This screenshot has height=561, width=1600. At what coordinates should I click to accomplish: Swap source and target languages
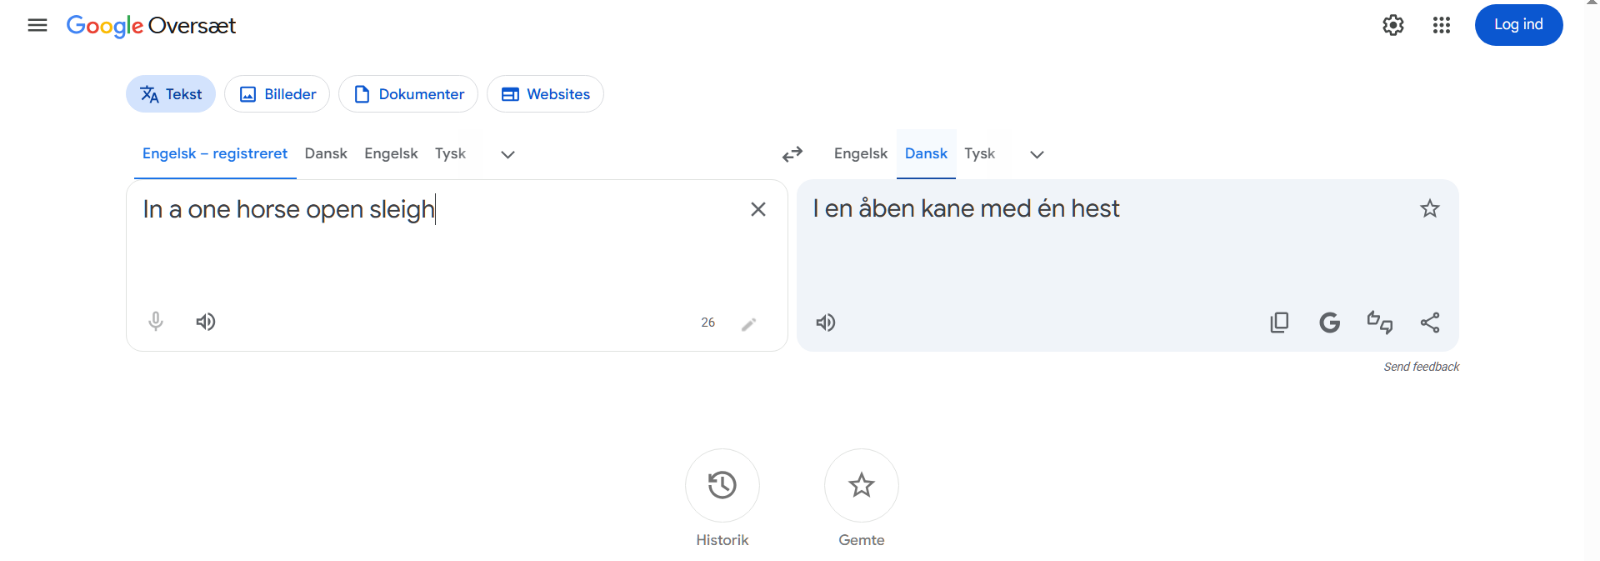click(792, 154)
